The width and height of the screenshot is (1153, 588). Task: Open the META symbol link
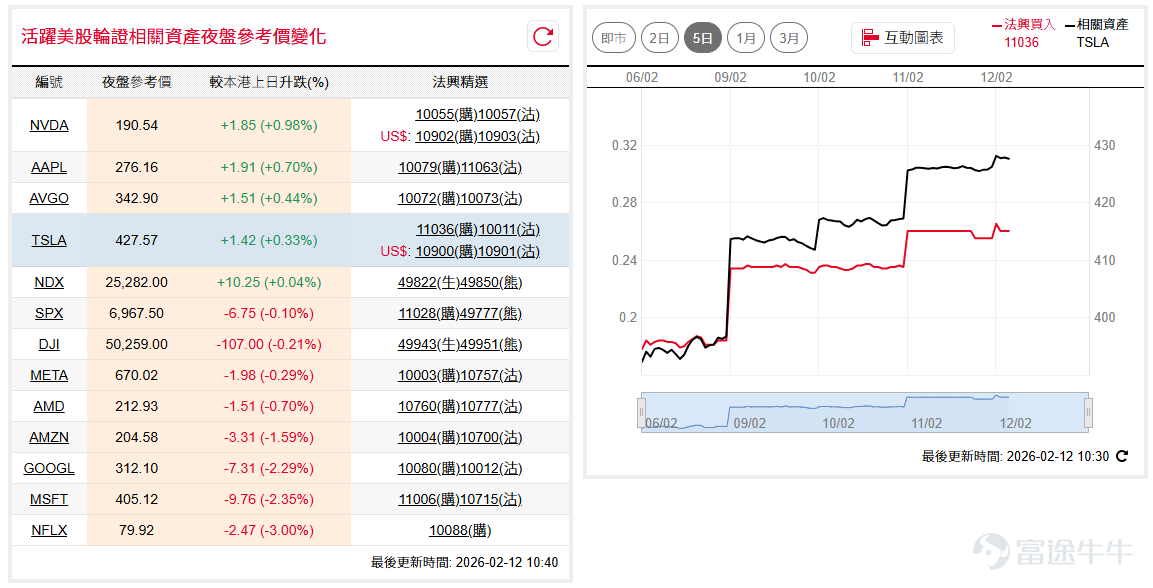tap(49, 376)
